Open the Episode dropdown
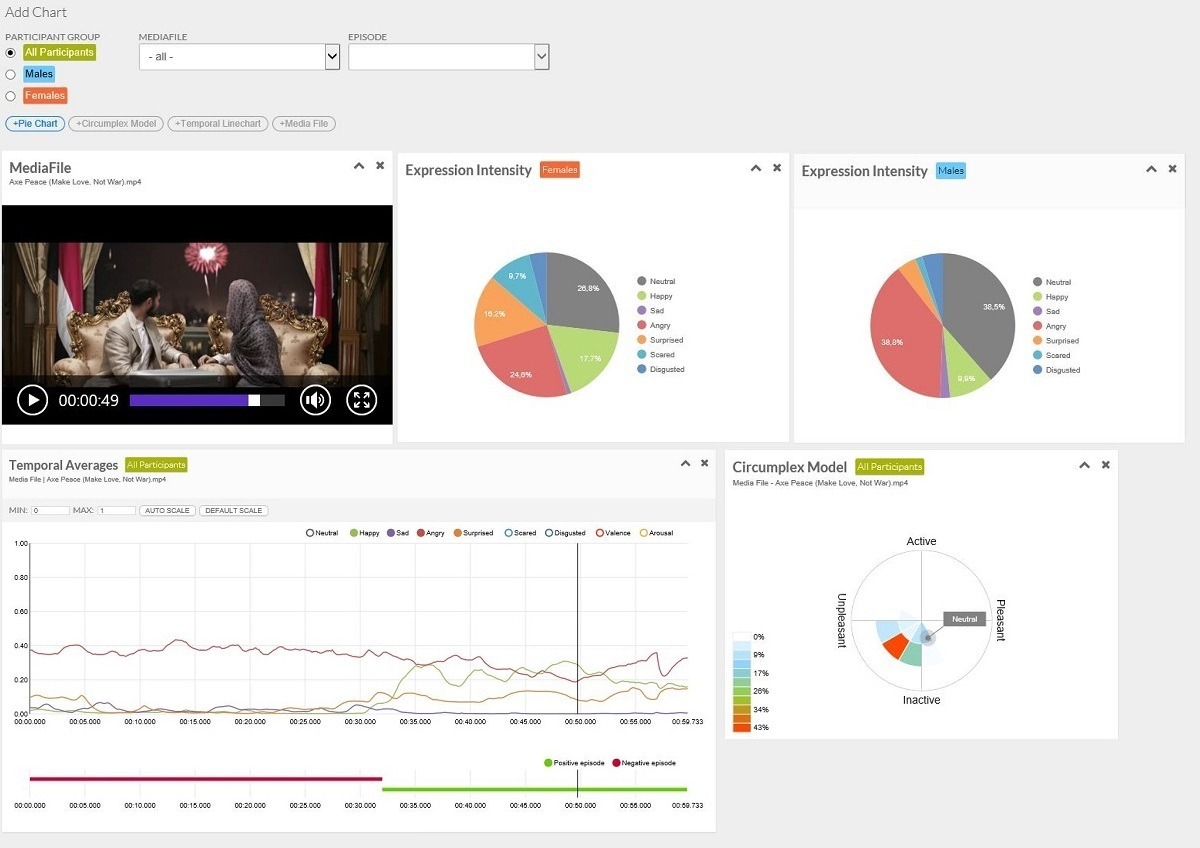Screen dimensions: 1200x848 [x=448, y=57]
